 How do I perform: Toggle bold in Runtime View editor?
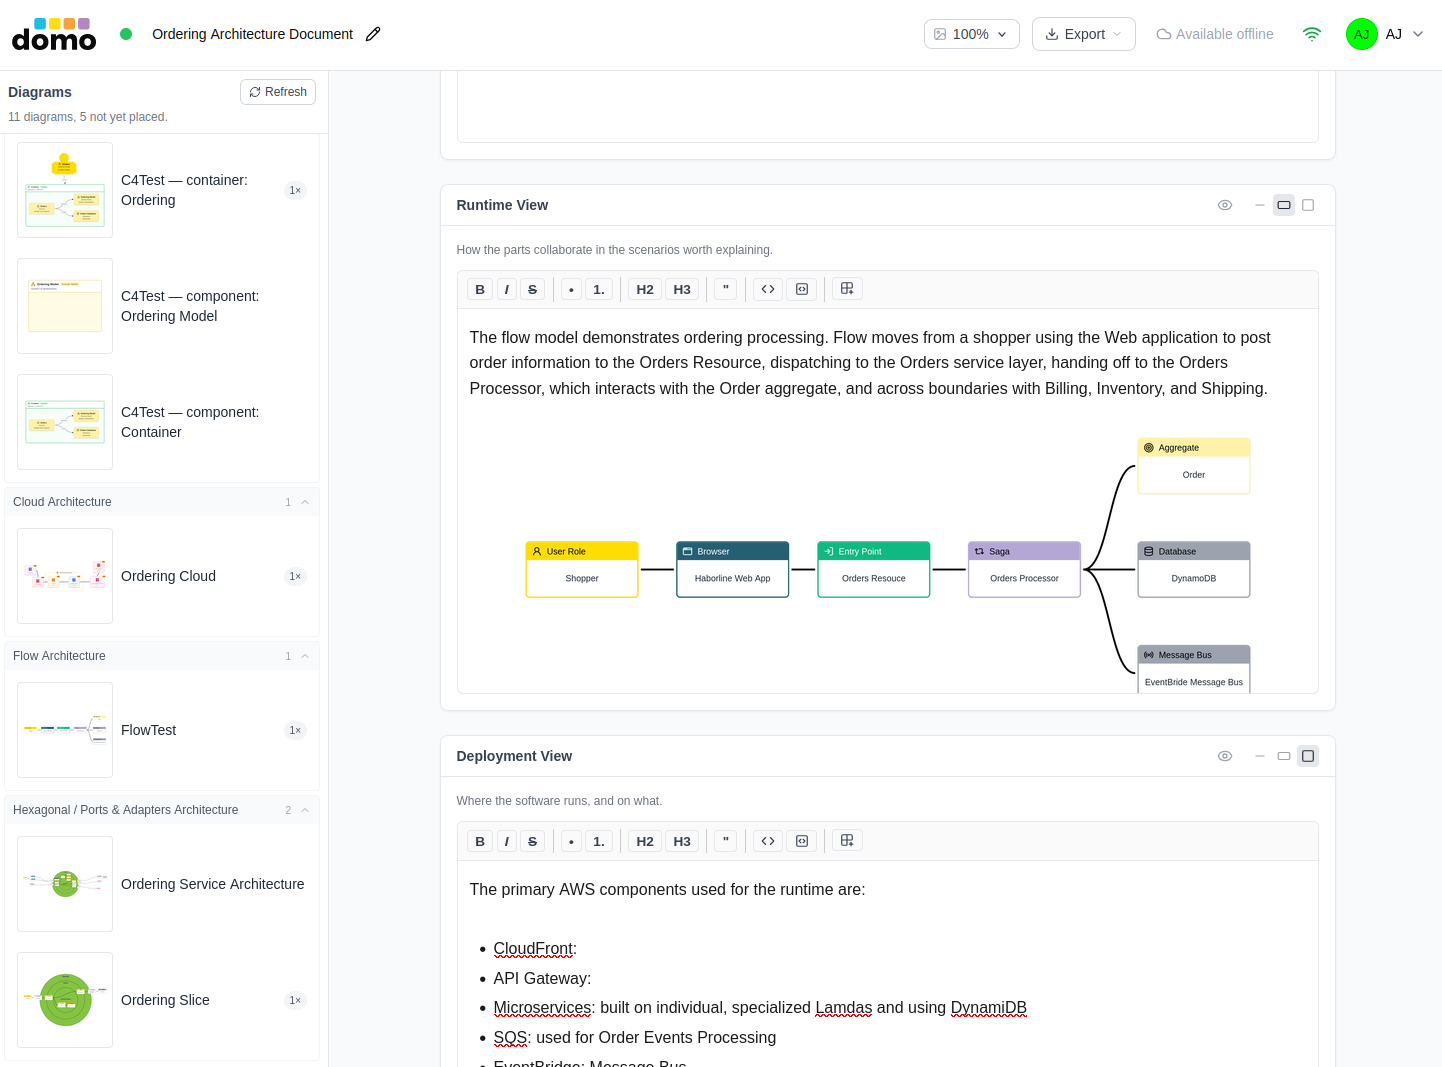coord(480,289)
